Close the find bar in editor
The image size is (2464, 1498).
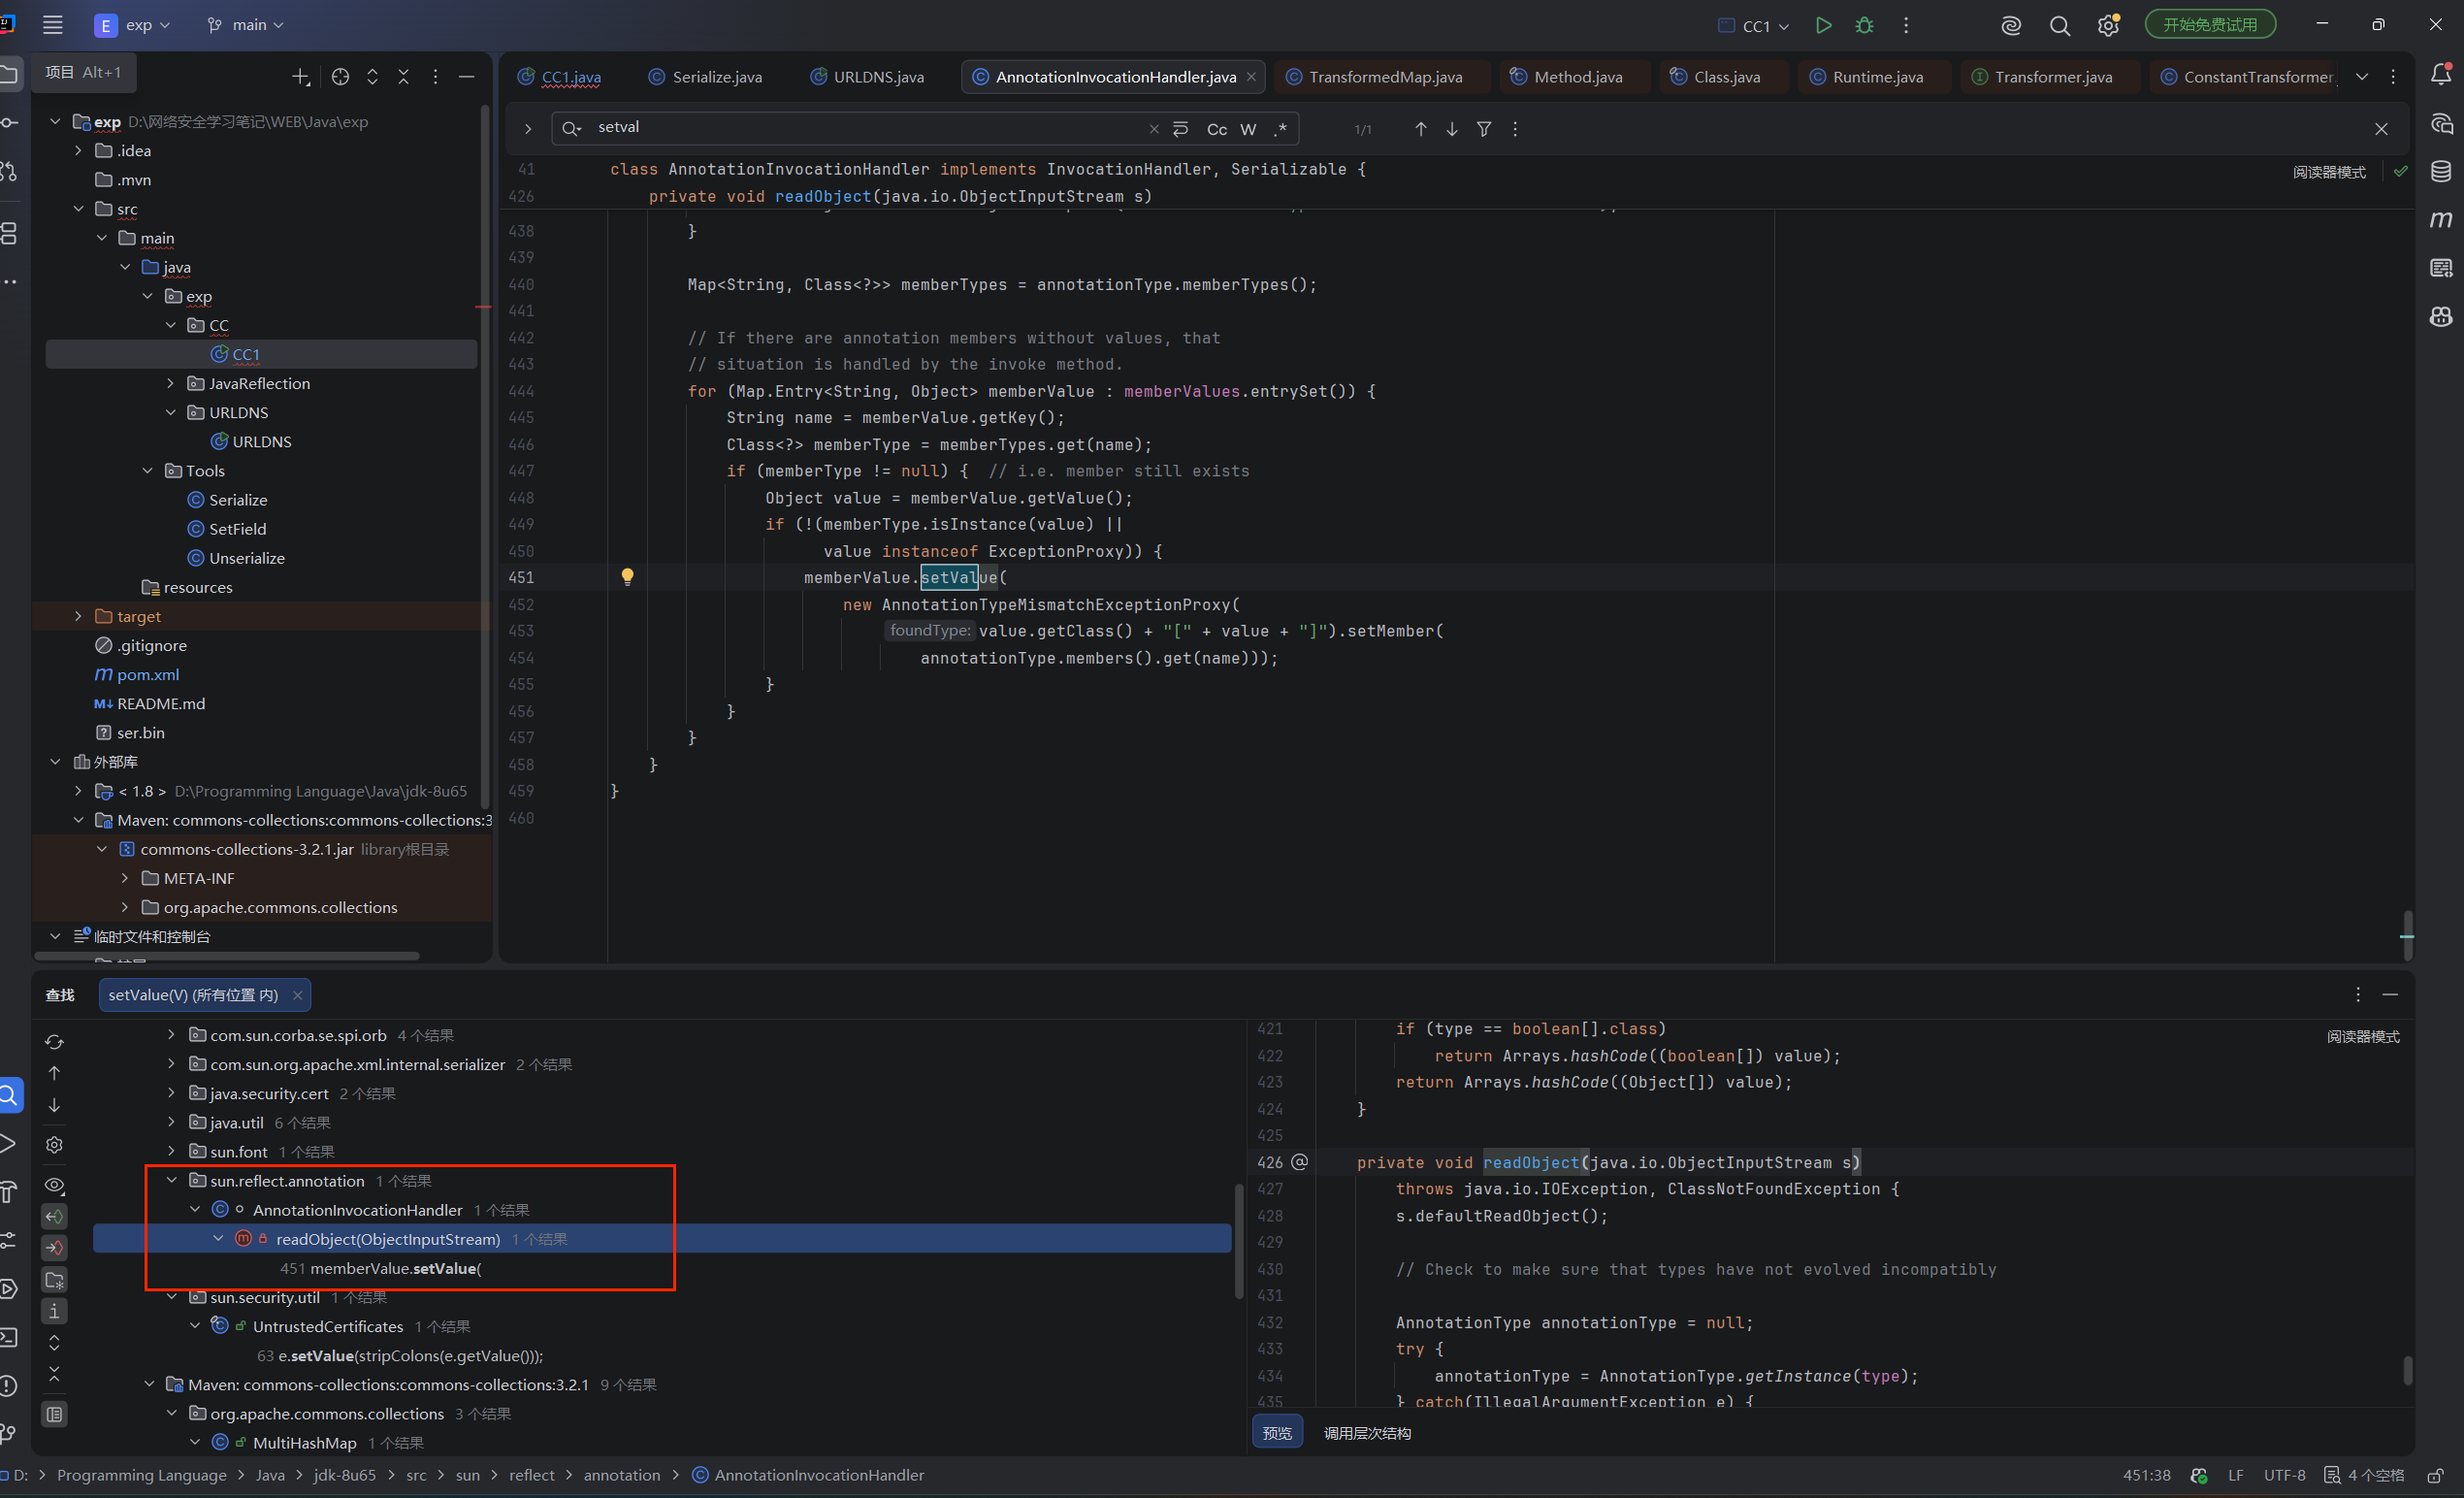click(2381, 129)
